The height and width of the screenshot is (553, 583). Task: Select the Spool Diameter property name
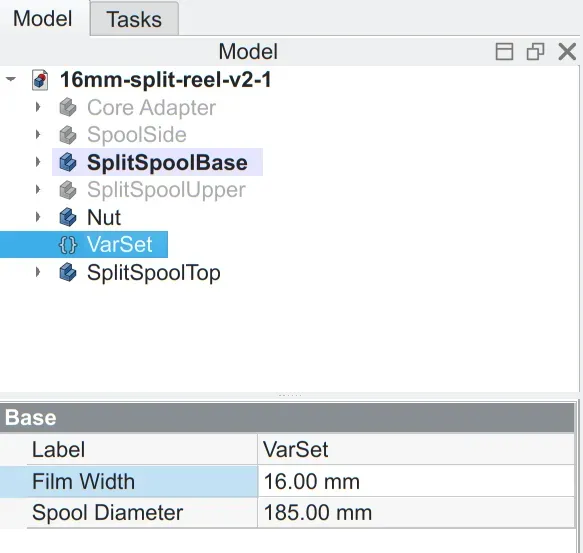point(107,512)
